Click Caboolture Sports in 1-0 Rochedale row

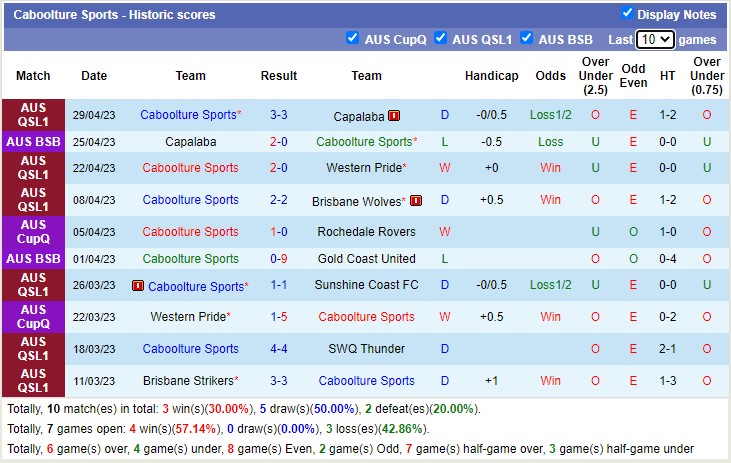[191, 232]
